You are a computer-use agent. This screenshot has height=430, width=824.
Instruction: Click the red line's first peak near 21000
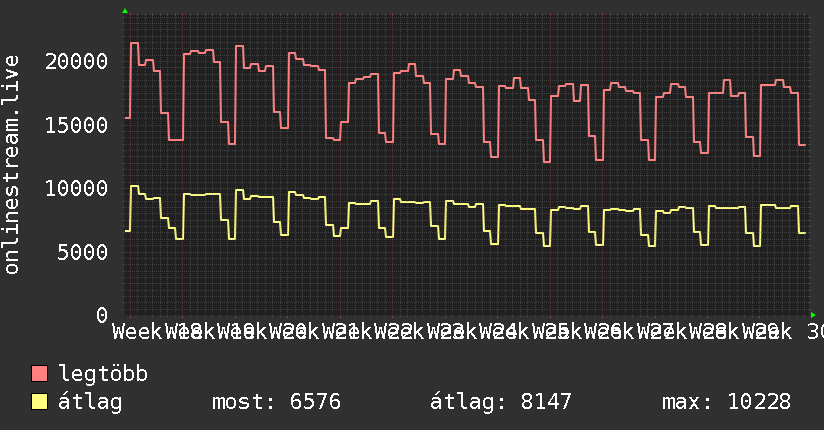[x=135, y=43]
